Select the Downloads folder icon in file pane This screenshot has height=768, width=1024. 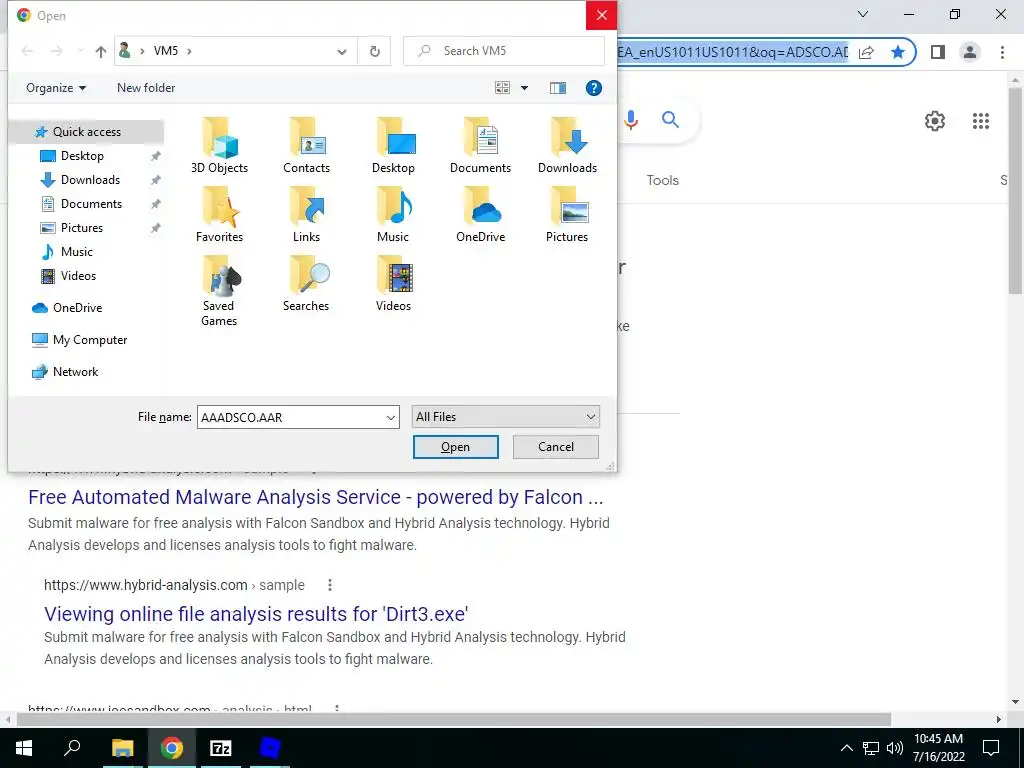pos(567,145)
